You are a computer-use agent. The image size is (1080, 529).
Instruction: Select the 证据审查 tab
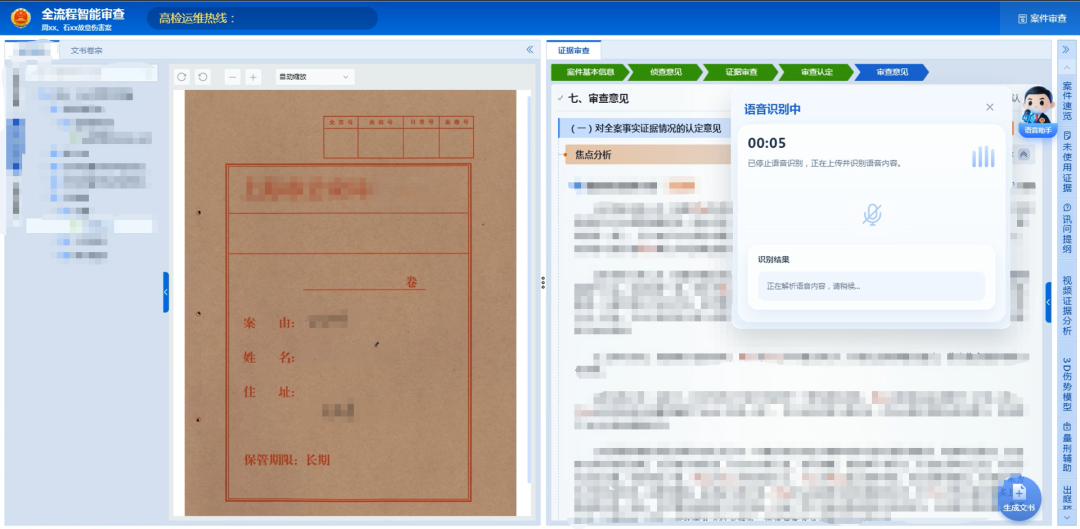(x=574, y=50)
